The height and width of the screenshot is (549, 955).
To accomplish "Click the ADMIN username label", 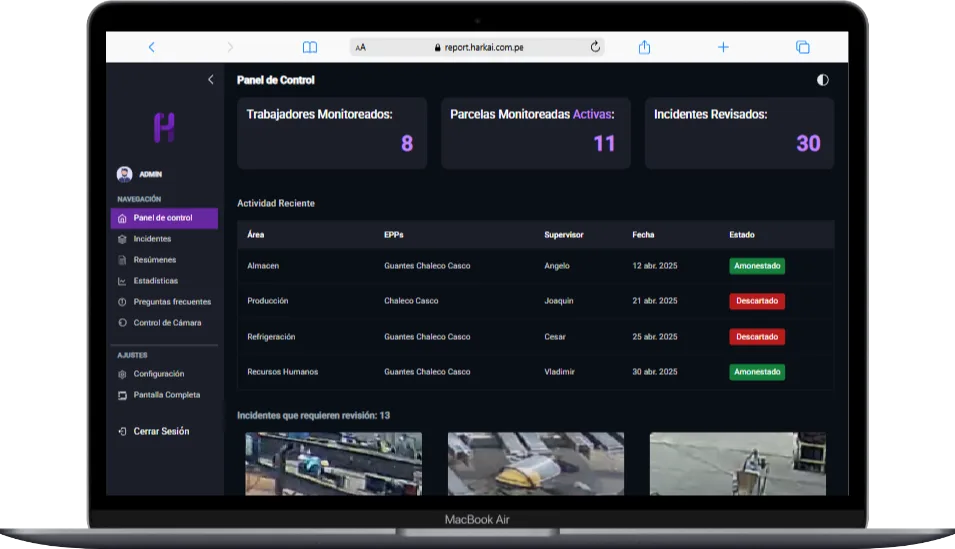I will [x=150, y=174].
